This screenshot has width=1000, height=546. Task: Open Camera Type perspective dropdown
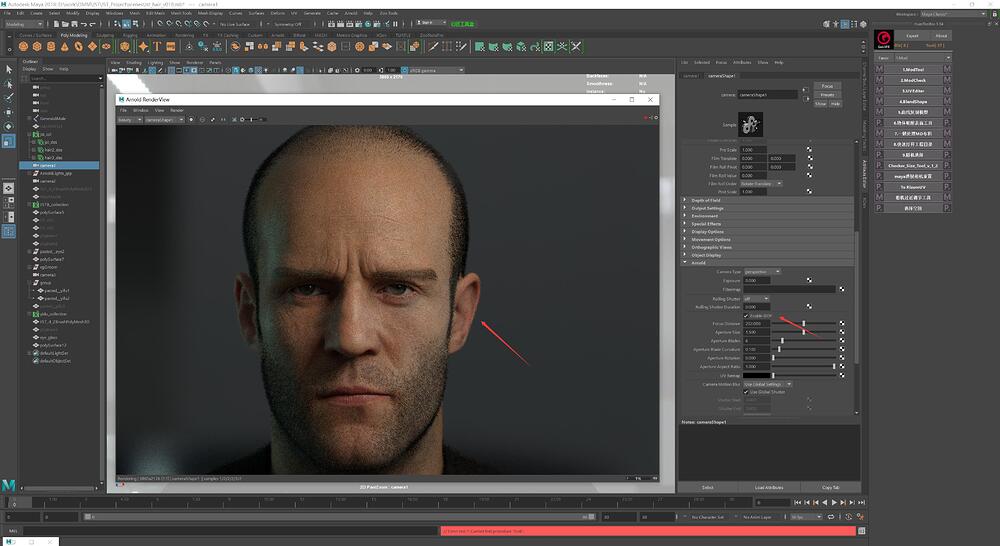pos(762,272)
